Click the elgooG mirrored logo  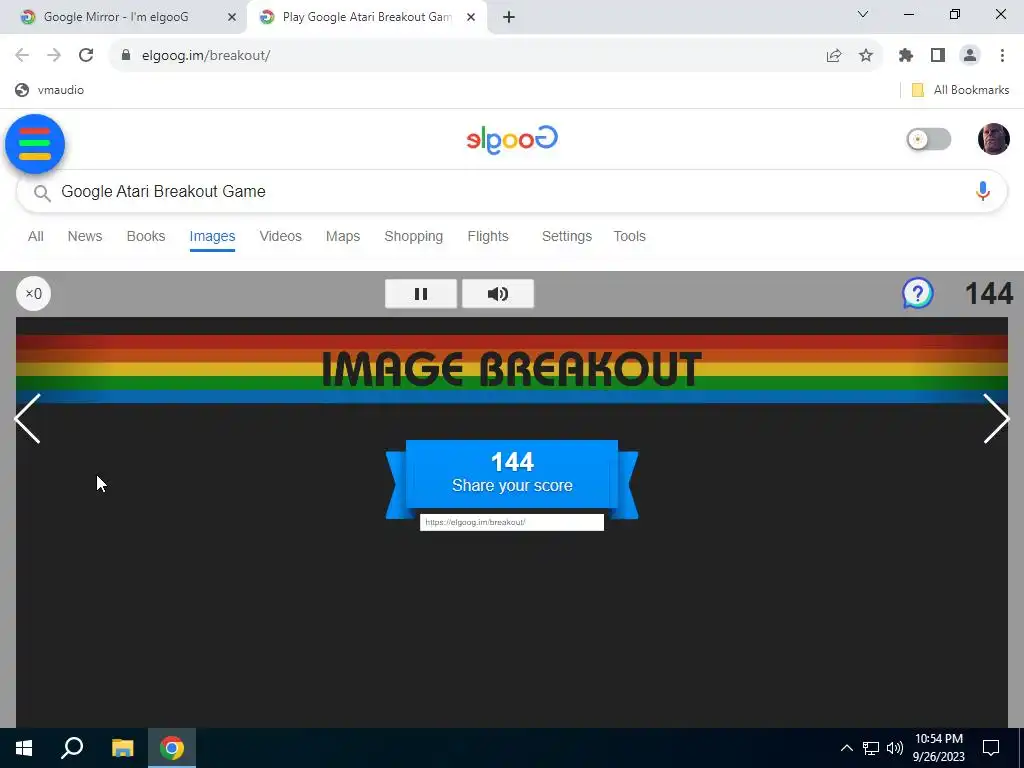tap(512, 139)
